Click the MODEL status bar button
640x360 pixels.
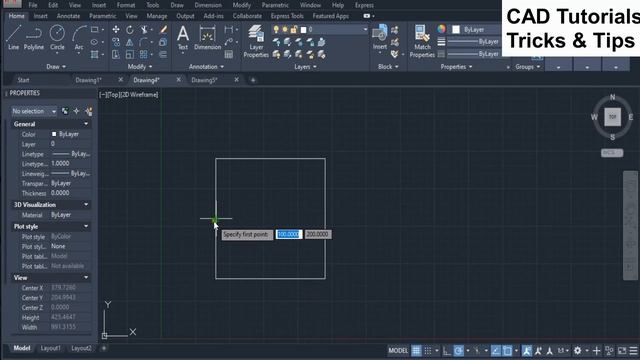pyautogui.click(x=398, y=351)
